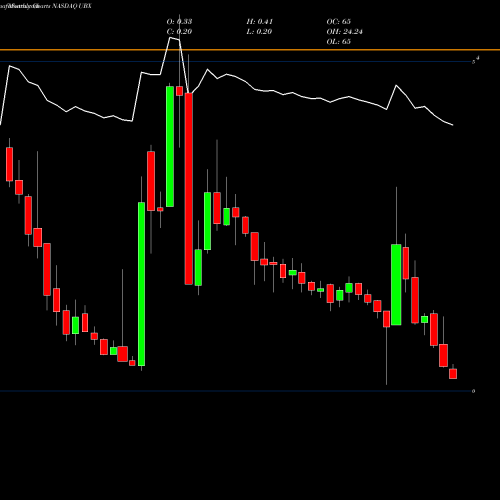Select the low value 'L: 0.20'
Viewport: 500px width, 500px height.
coord(259,31)
